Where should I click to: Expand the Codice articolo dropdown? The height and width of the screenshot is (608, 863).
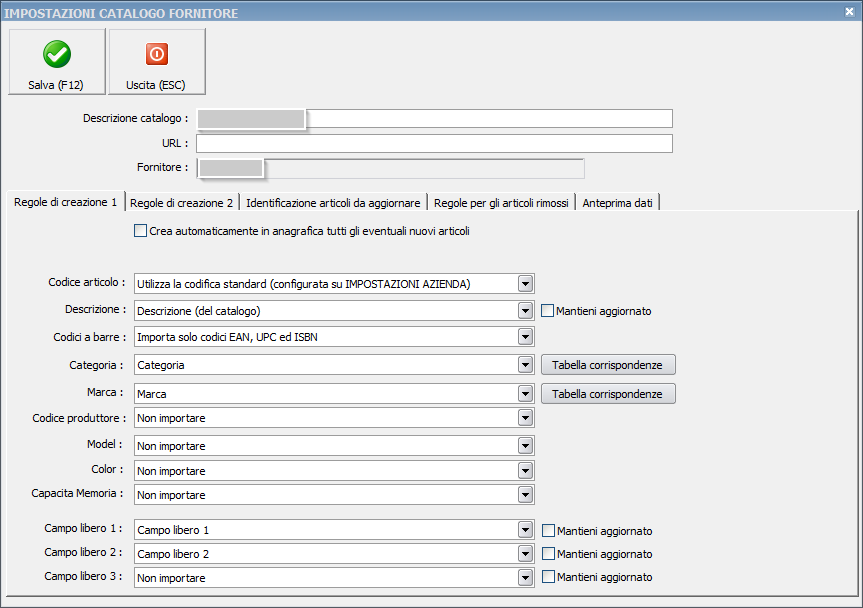[526, 284]
